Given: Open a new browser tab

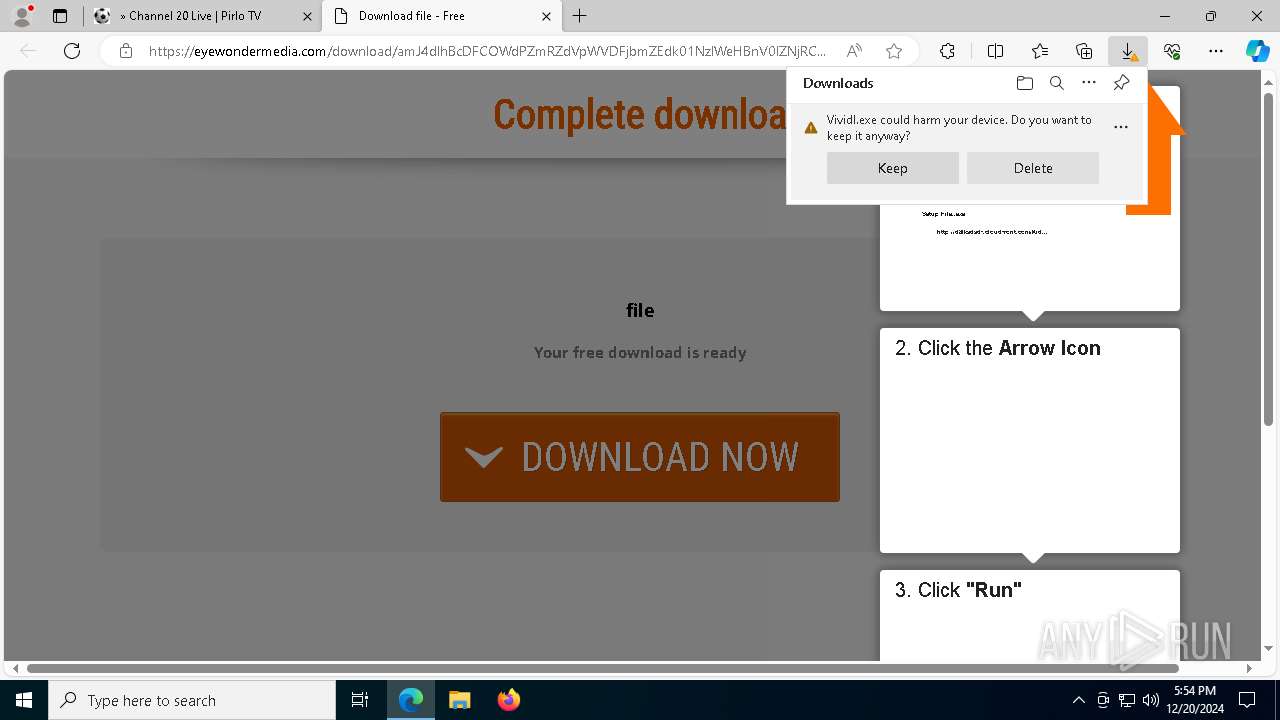Looking at the screenshot, I should pyautogui.click(x=580, y=16).
